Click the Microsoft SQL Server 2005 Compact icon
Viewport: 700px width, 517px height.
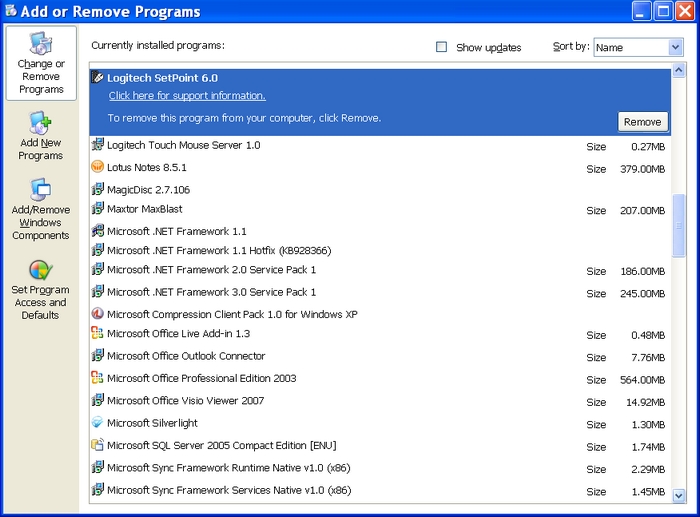(97, 444)
